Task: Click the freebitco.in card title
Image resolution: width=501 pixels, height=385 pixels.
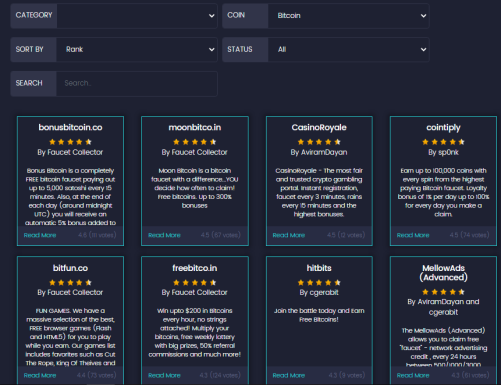Action: [195, 268]
